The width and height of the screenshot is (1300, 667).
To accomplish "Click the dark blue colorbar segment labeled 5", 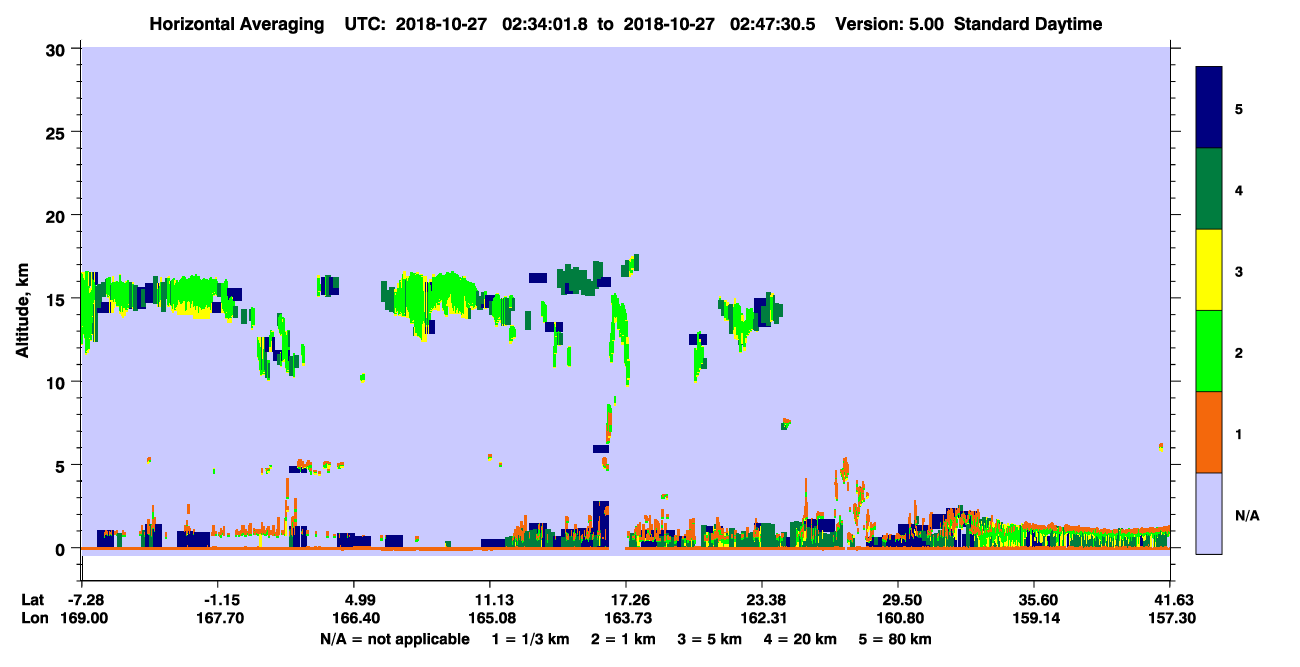I will pyautogui.click(x=1209, y=108).
